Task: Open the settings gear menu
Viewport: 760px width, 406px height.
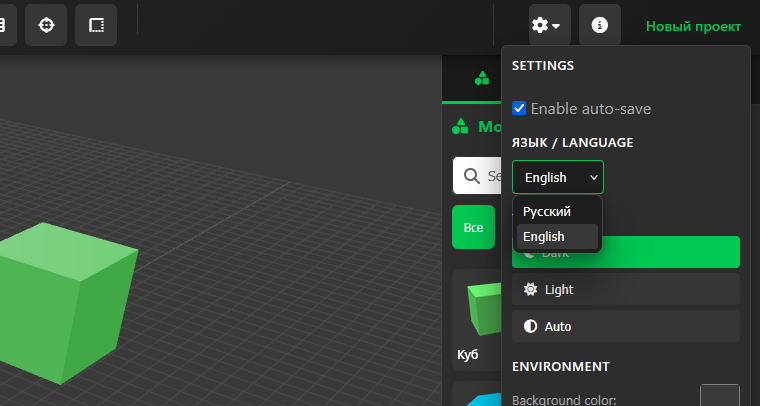Action: click(550, 25)
